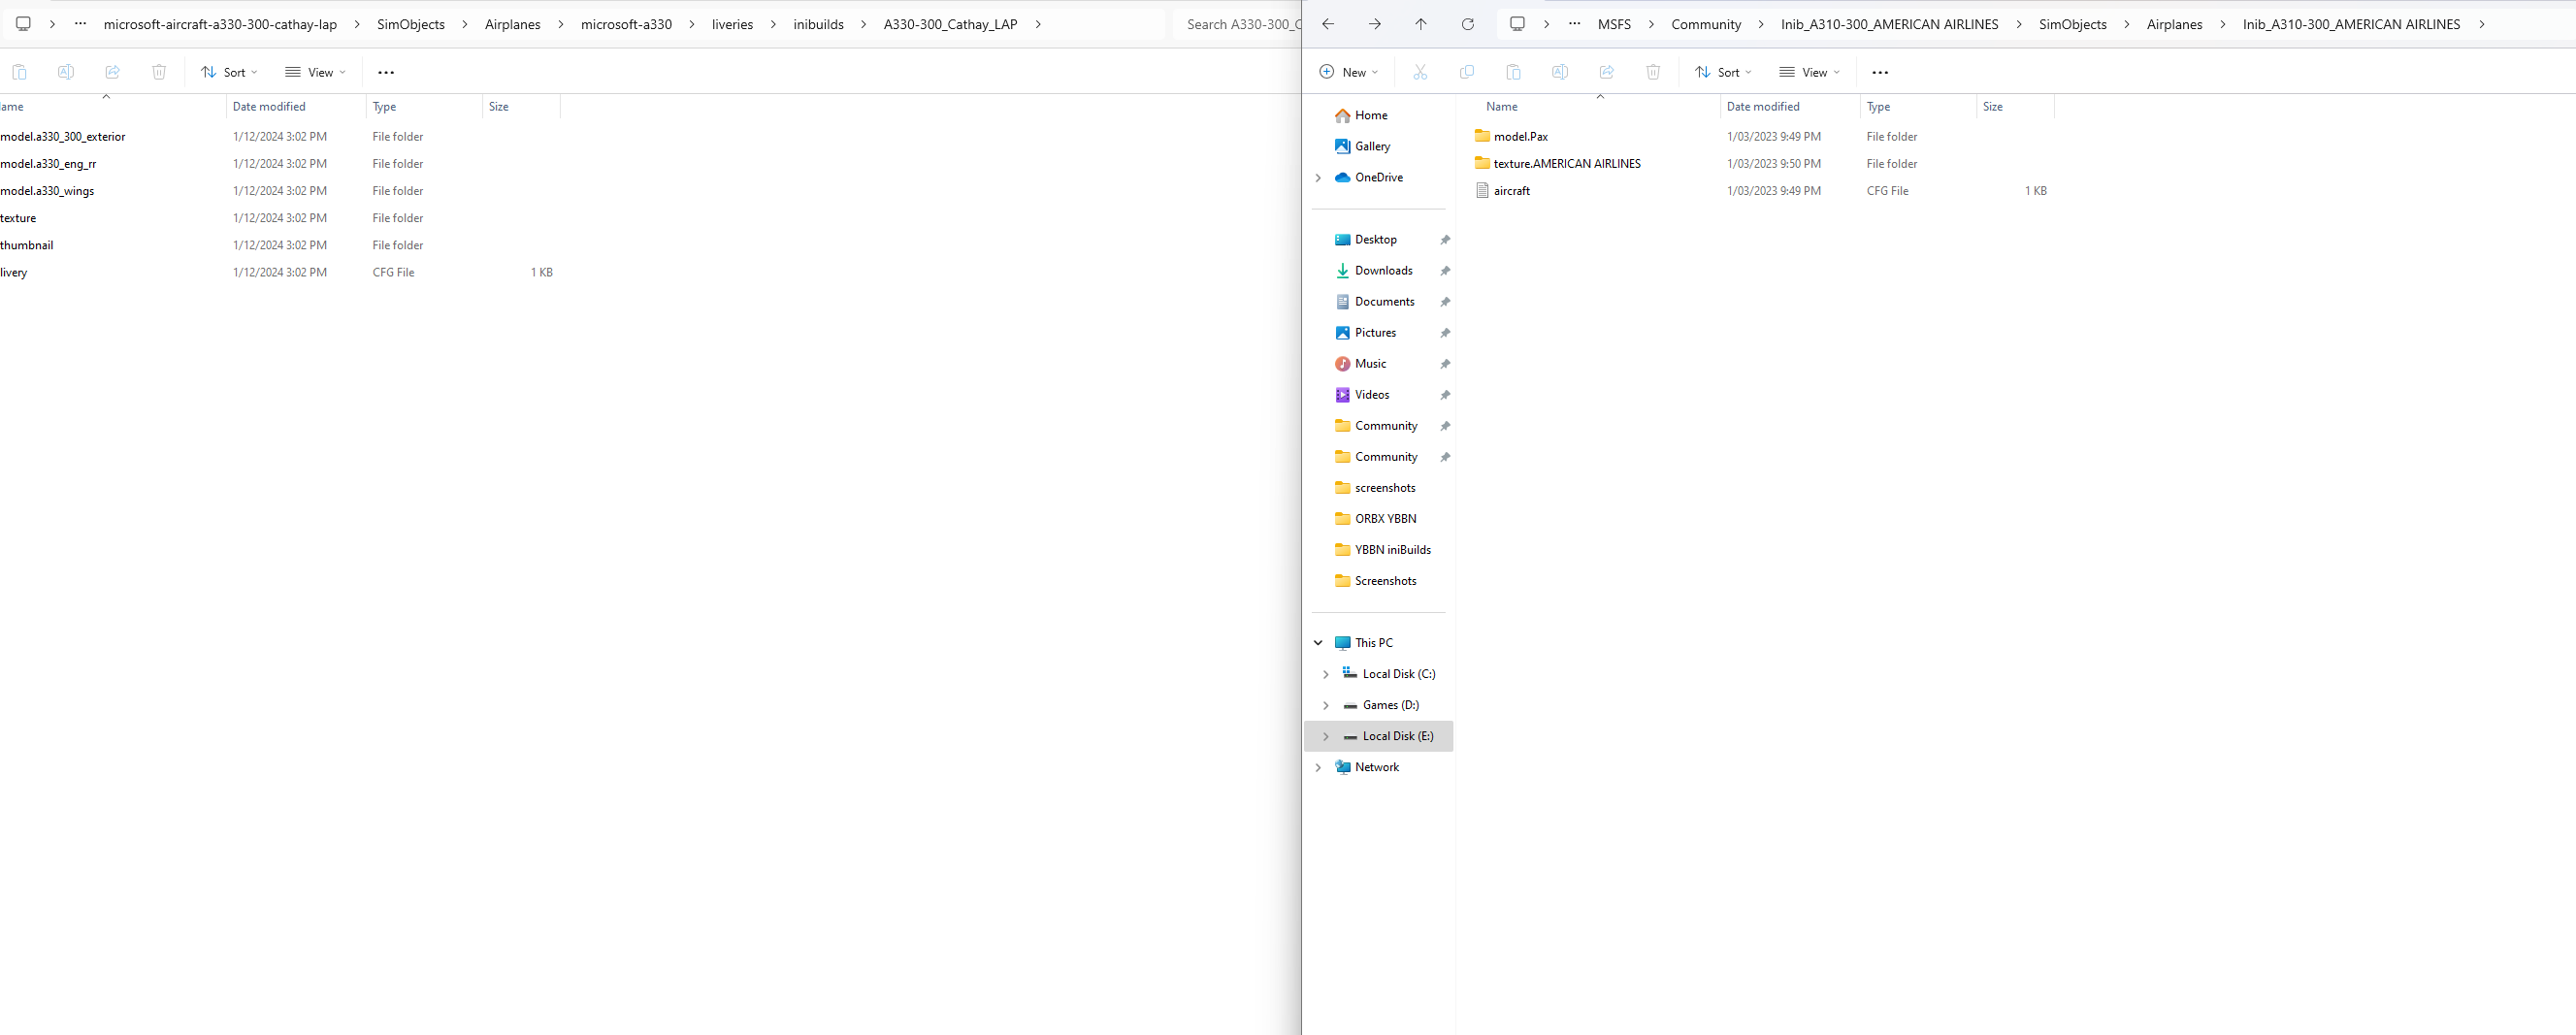Open See more options in the left window toolbar
Screen dimensions: 2576x1035
pyautogui.click(x=386, y=72)
